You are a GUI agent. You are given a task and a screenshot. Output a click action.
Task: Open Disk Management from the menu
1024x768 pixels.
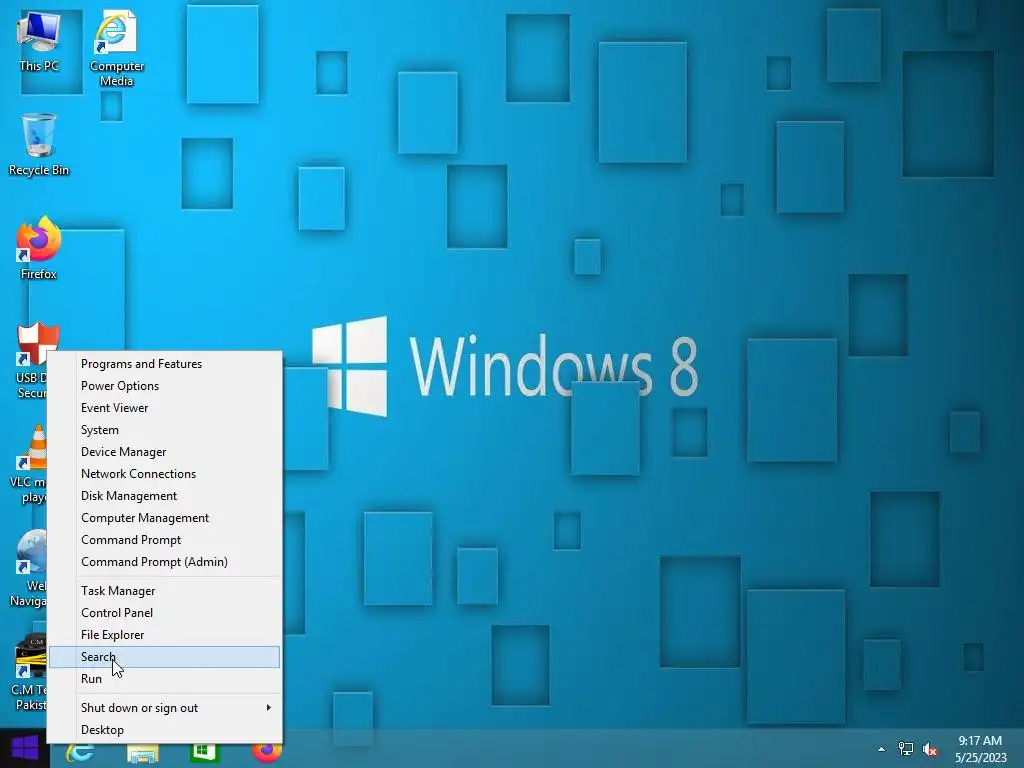[x=165, y=496]
